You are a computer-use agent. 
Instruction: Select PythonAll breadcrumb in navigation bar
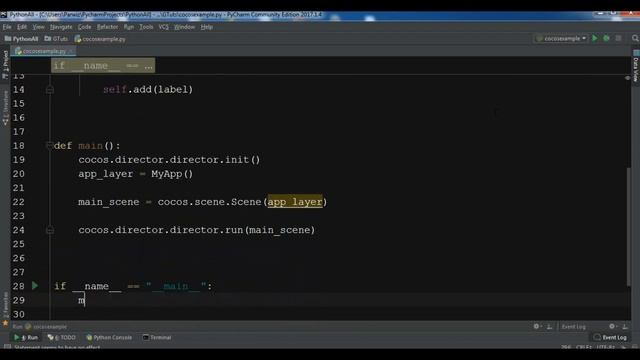(22, 39)
